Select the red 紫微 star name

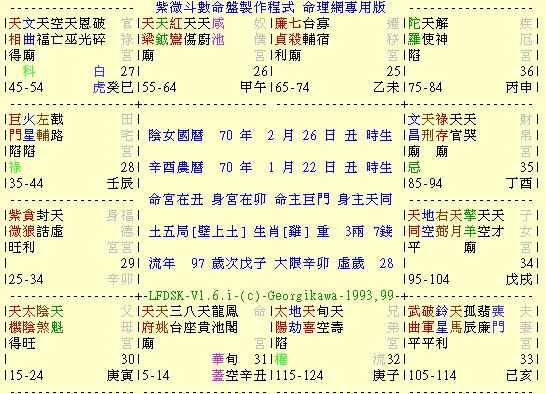[x=15, y=223]
